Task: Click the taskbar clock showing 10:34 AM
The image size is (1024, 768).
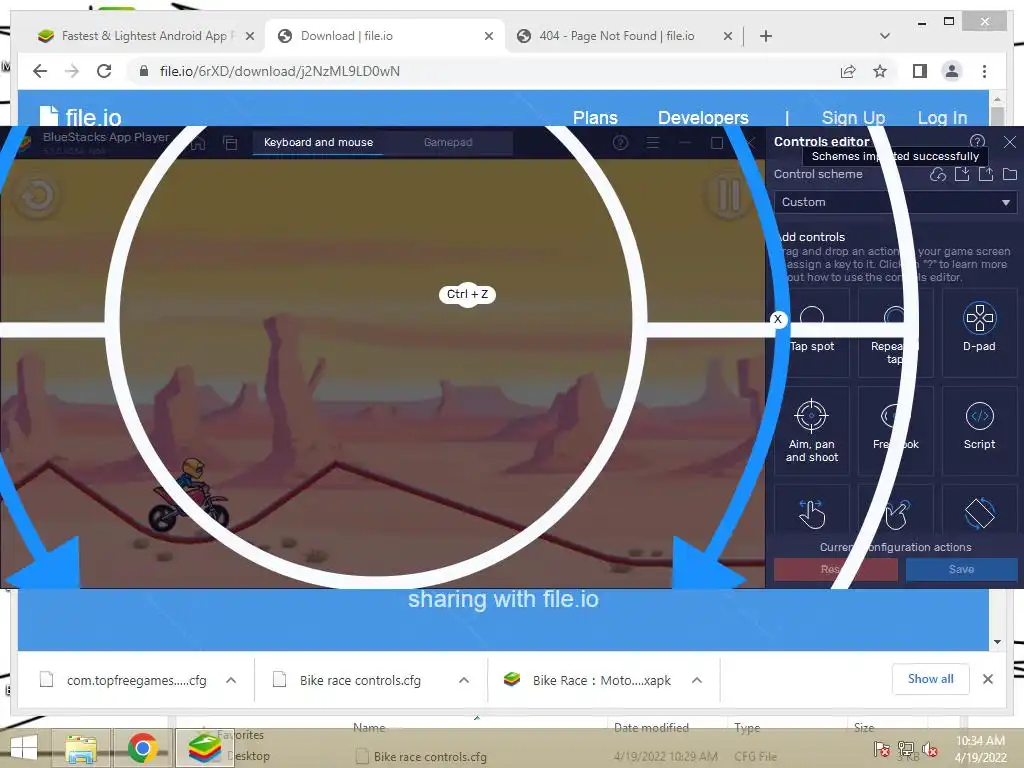Action: (x=980, y=749)
